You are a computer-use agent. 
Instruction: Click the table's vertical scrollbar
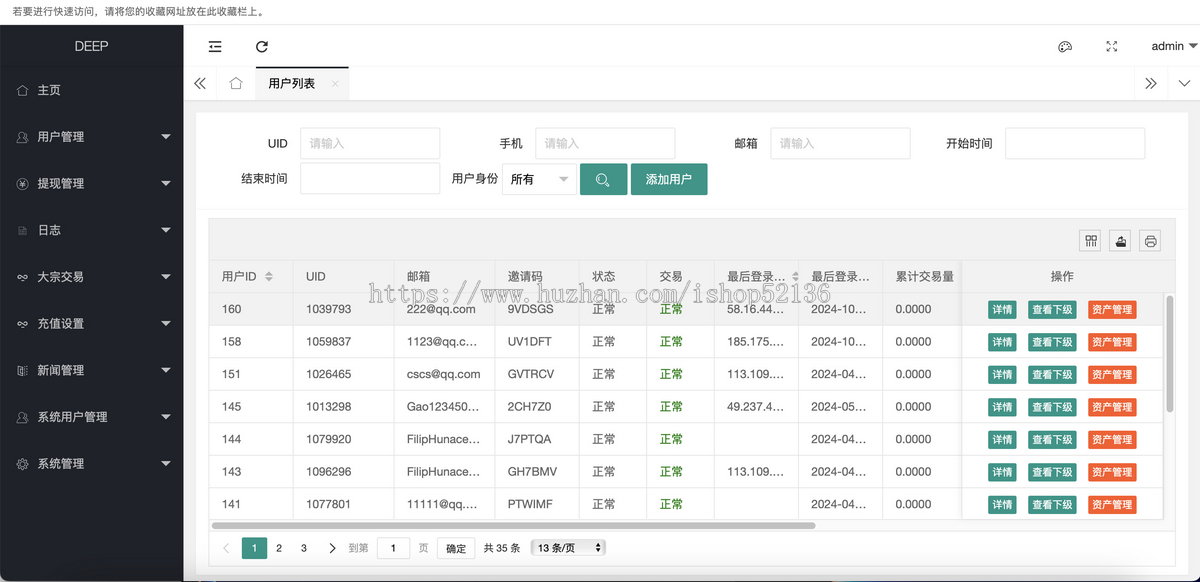[x=1170, y=353]
